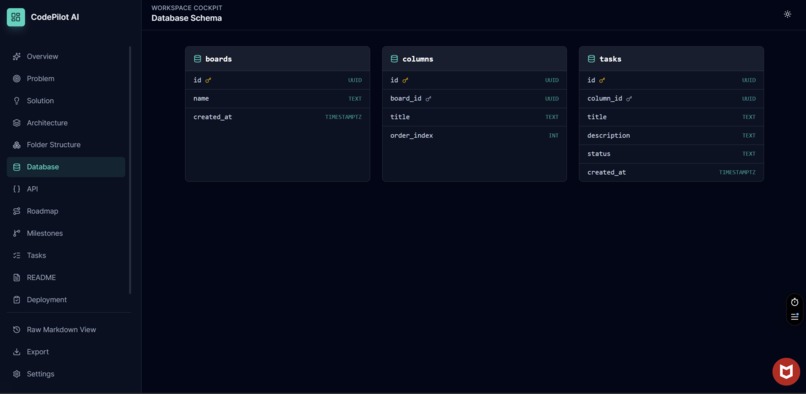
Task: Click the Overview sparkle icon
Action: pos(16,57)
